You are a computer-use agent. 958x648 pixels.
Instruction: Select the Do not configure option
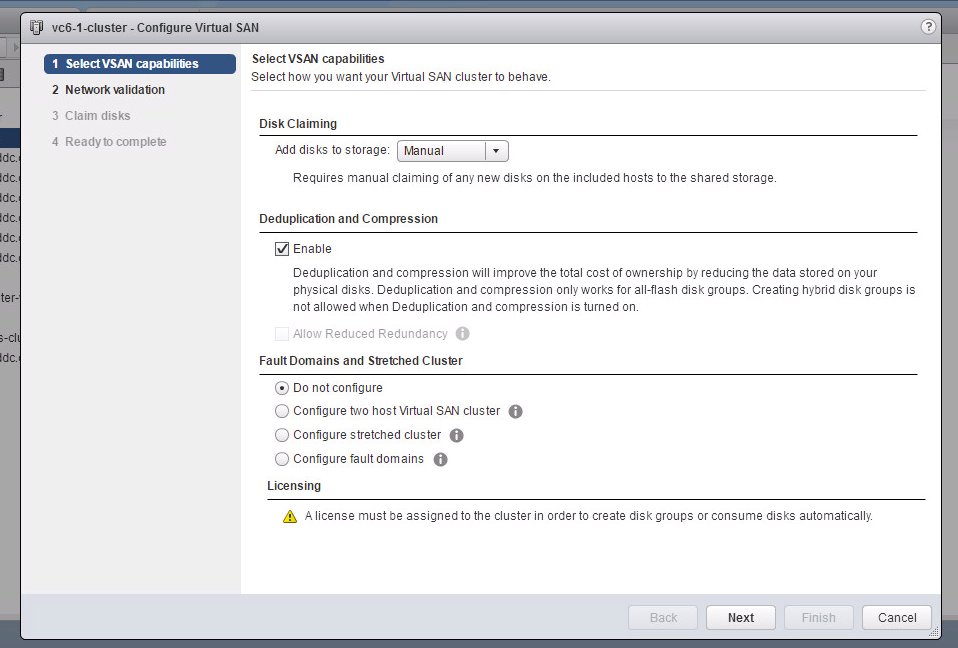pos(282,388)
